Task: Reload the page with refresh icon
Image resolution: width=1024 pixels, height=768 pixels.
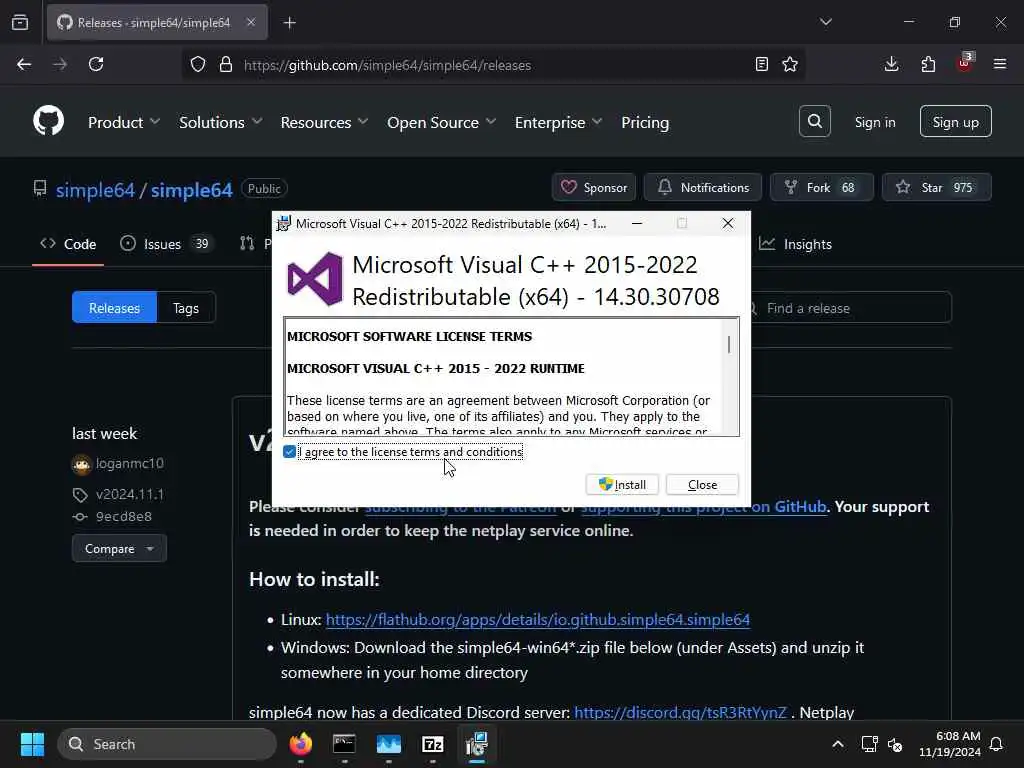Action: point(96,64)
